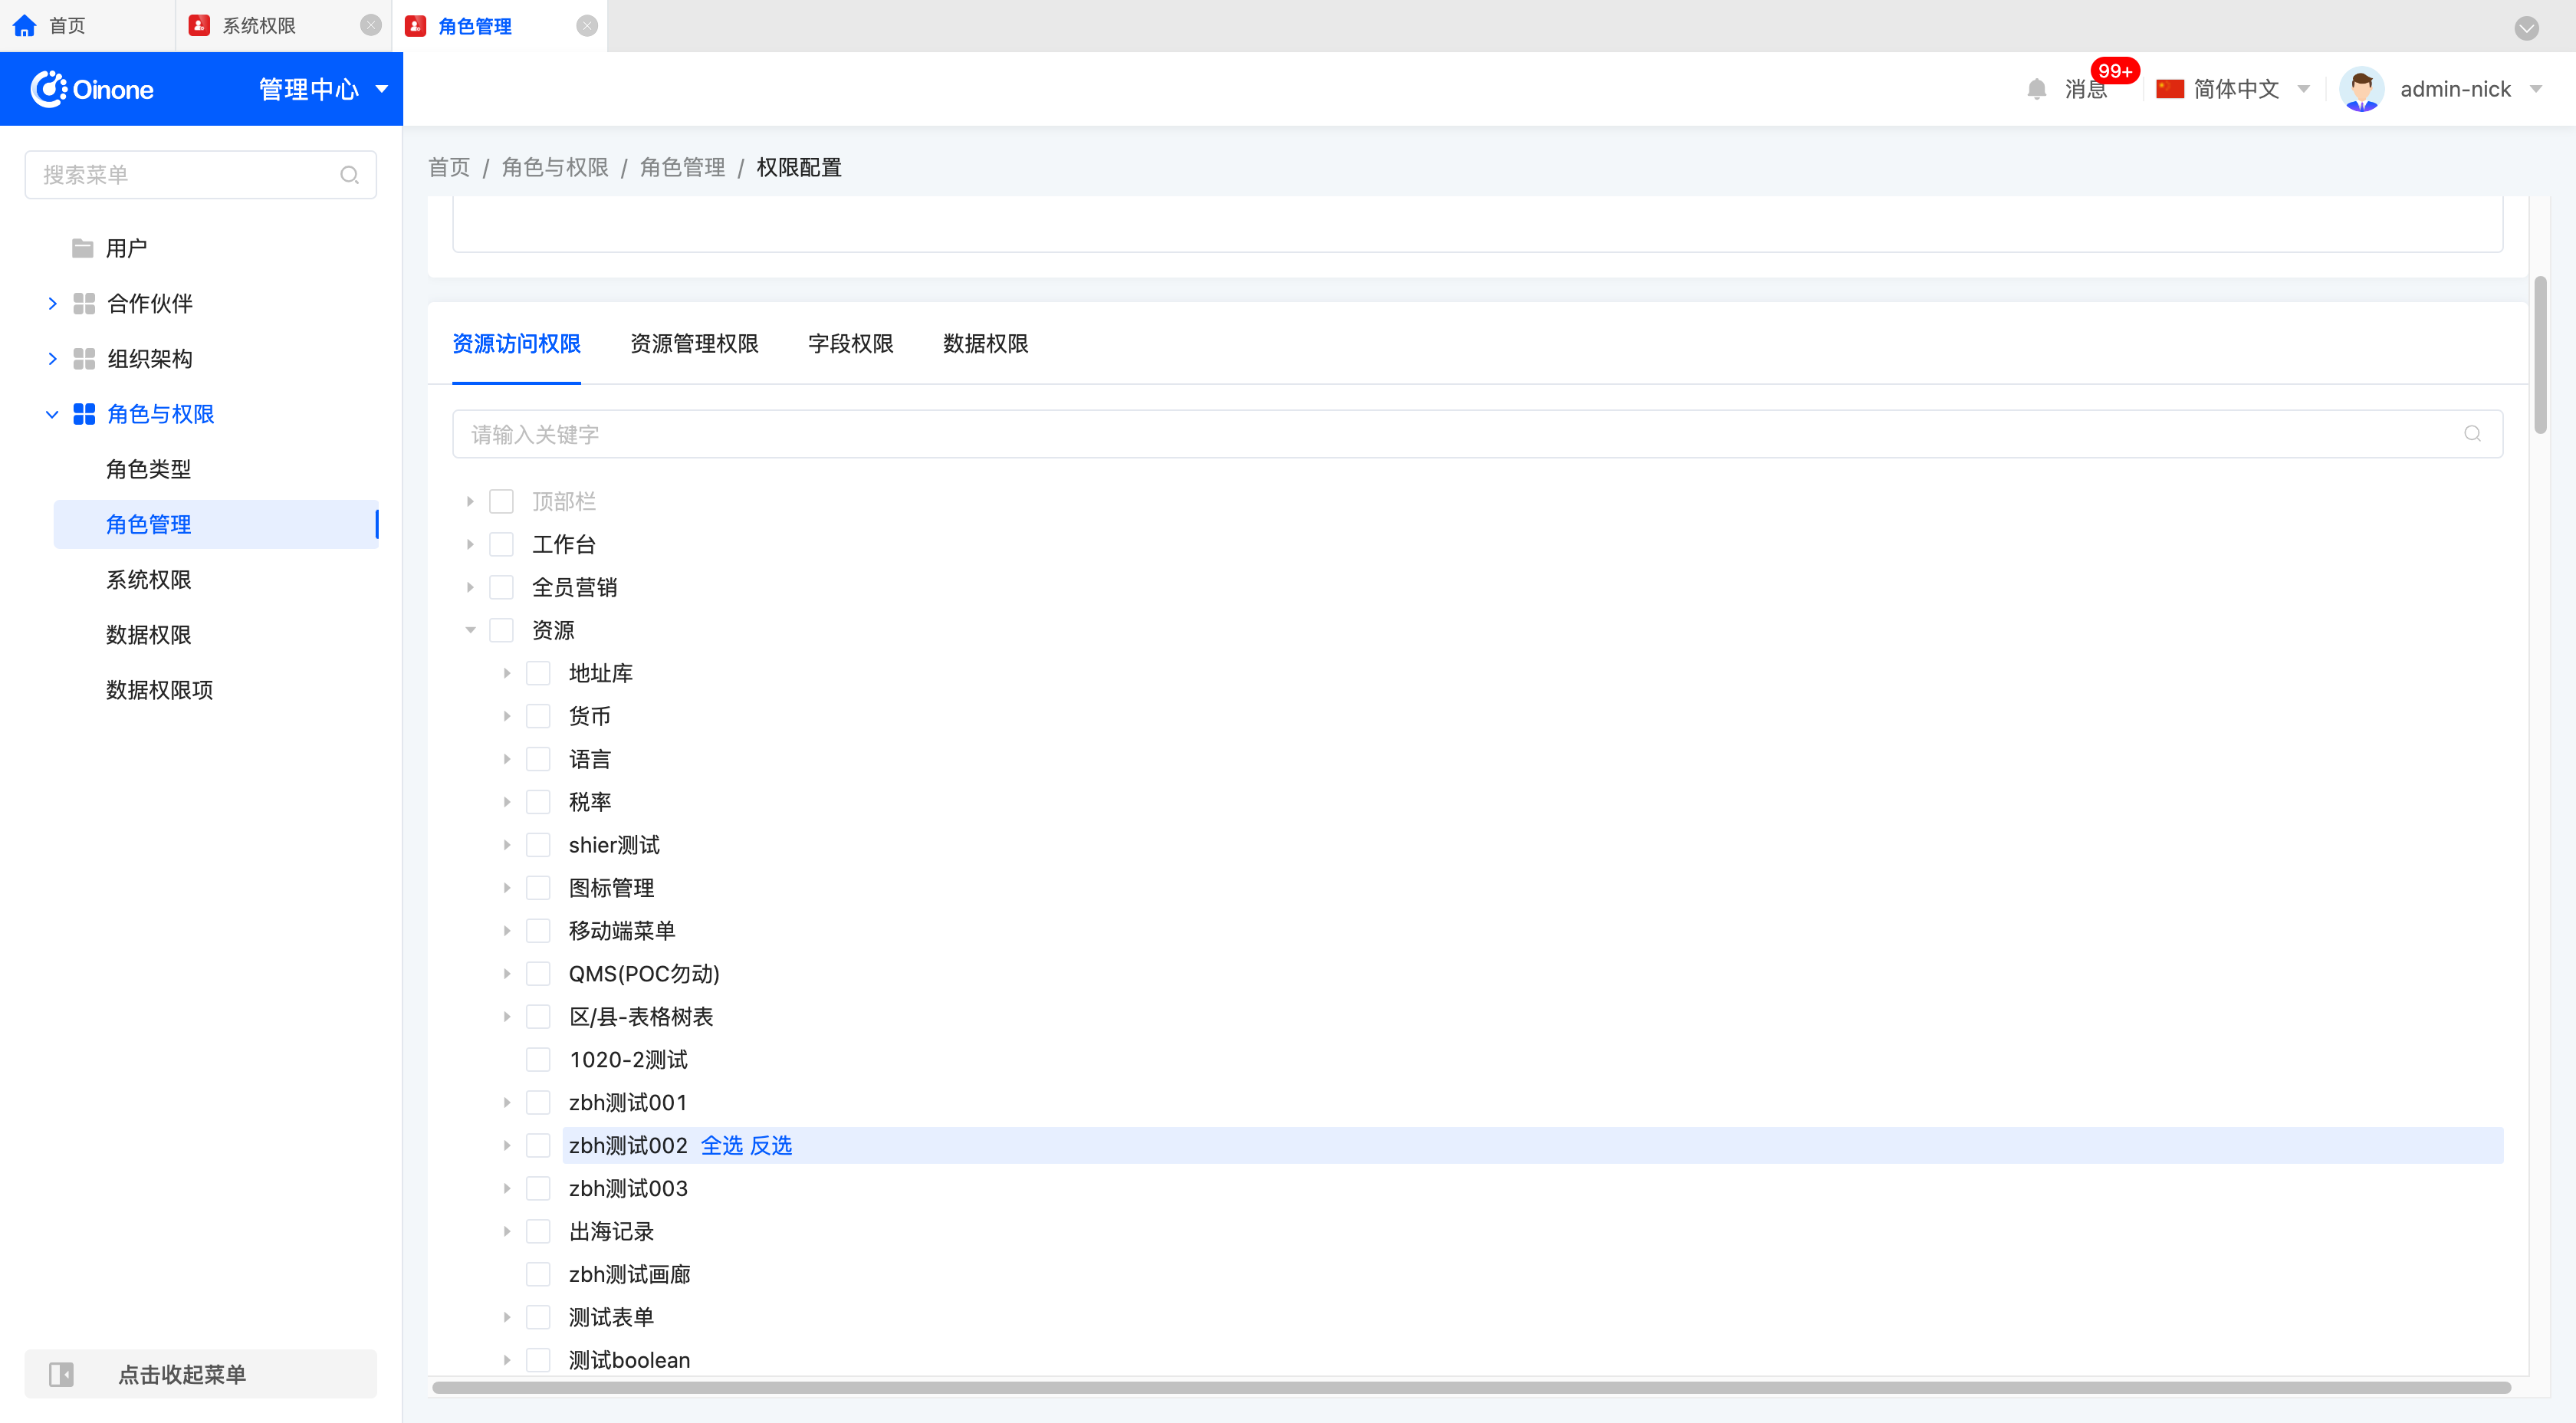Viewport: 2576px width, 1423px height.
Task: Check the 工作台 checkbox
Action: click(501, 544)
